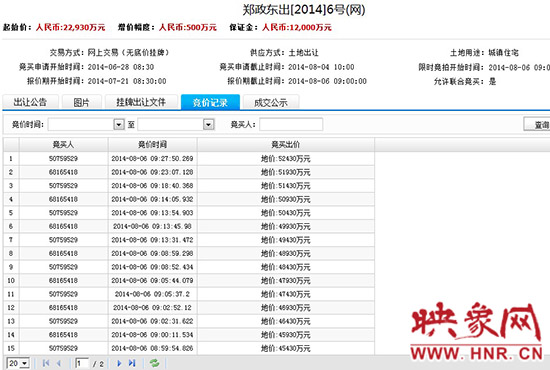Click the deposit value 人民币:12,000万元
The width and height of the screenshot is (550, 370).
297,27
